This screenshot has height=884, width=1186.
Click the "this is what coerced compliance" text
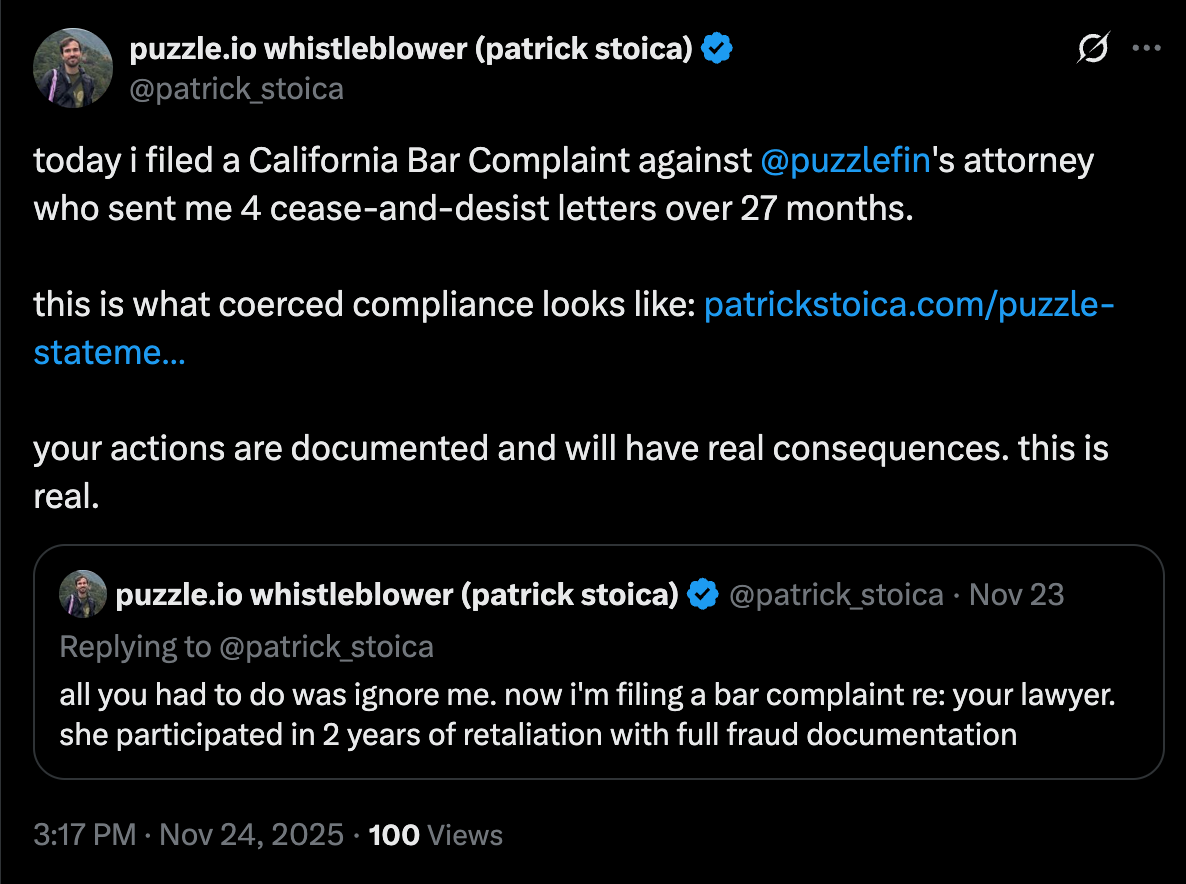click(x=364, y=306)
